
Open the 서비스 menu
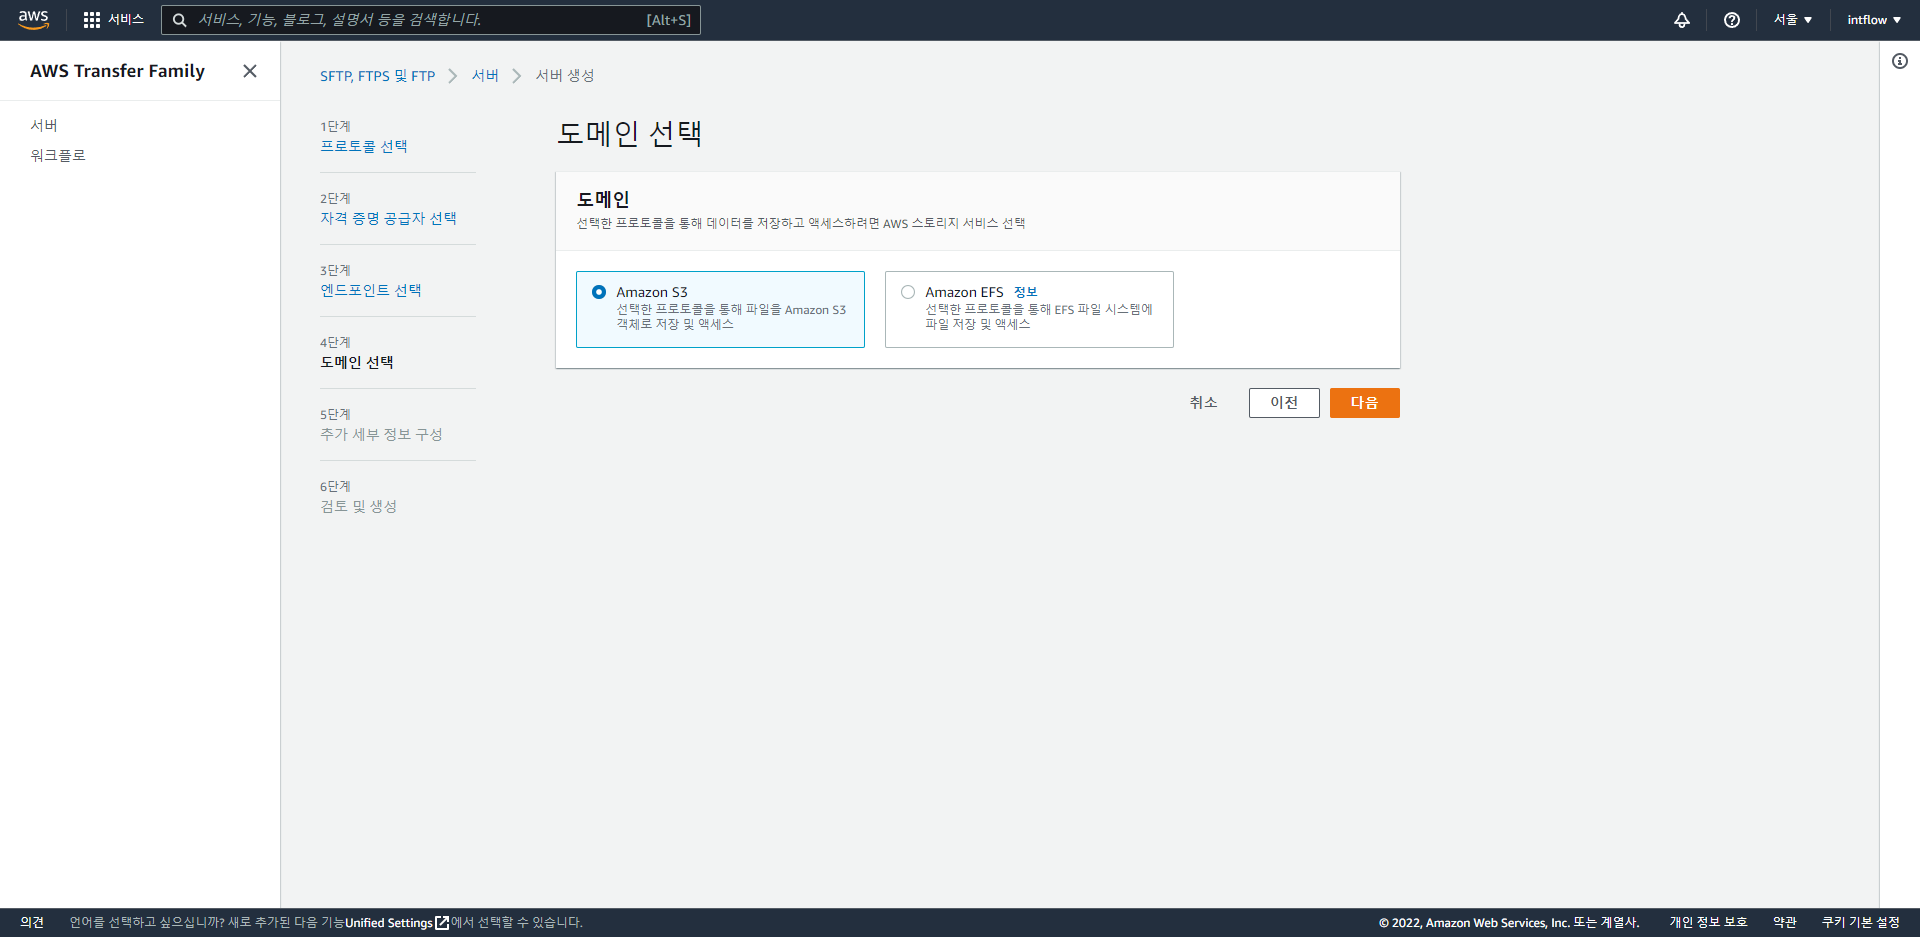click(126, 20)
